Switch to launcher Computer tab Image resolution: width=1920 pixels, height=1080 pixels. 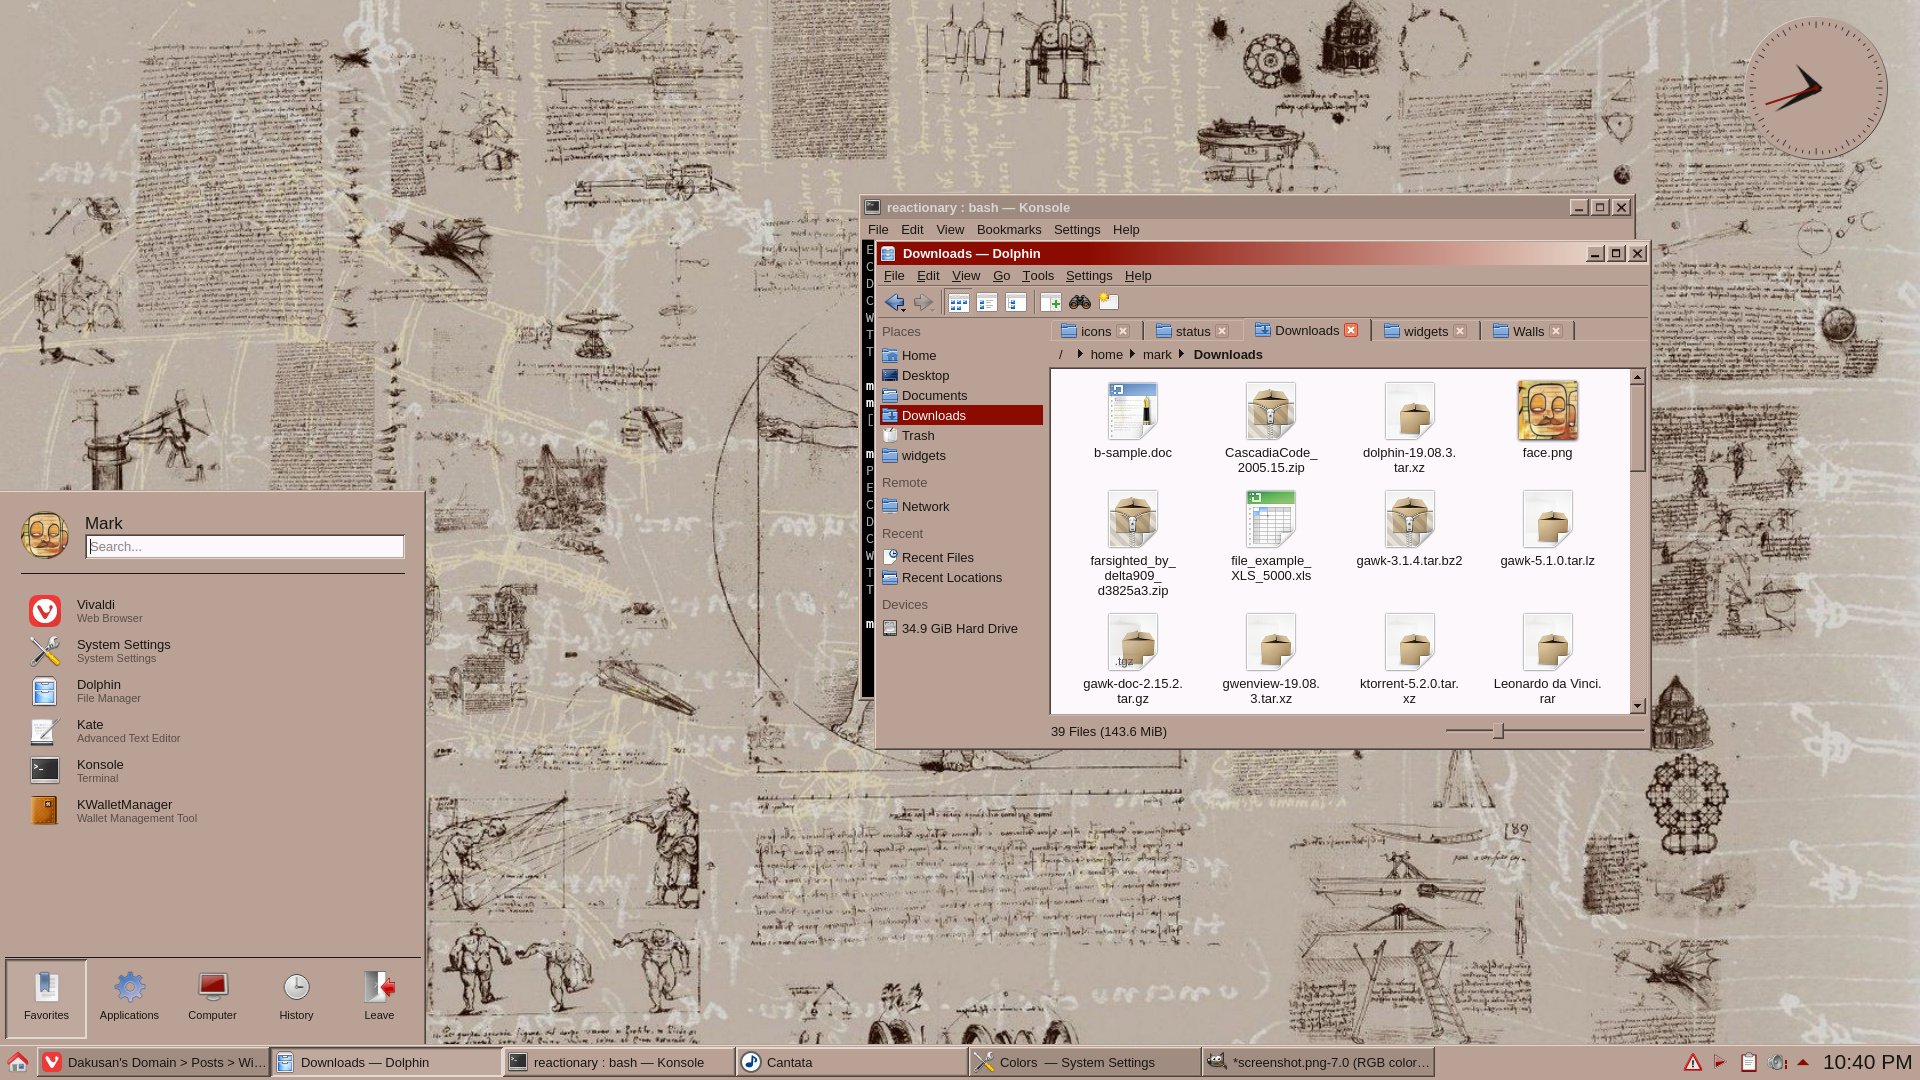point(212,998)
